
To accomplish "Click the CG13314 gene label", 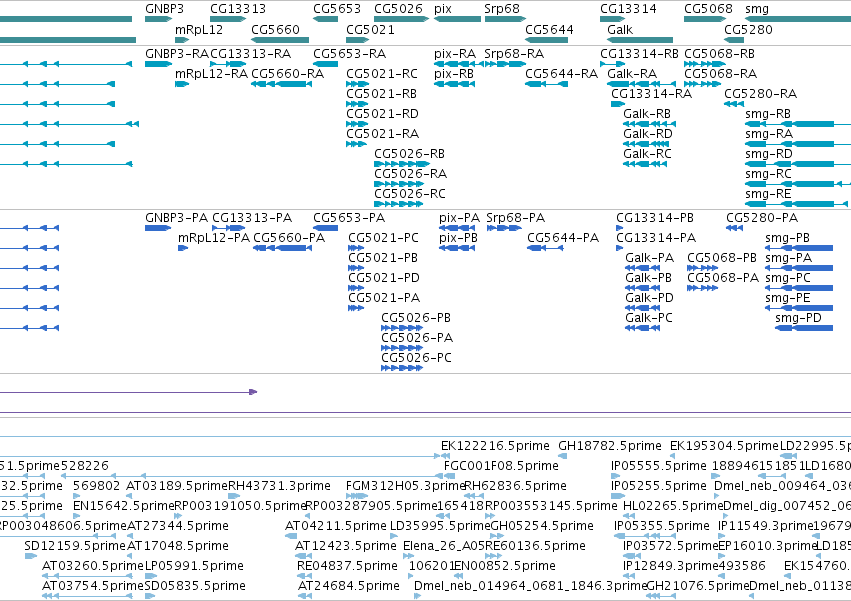I will [628, 9].
